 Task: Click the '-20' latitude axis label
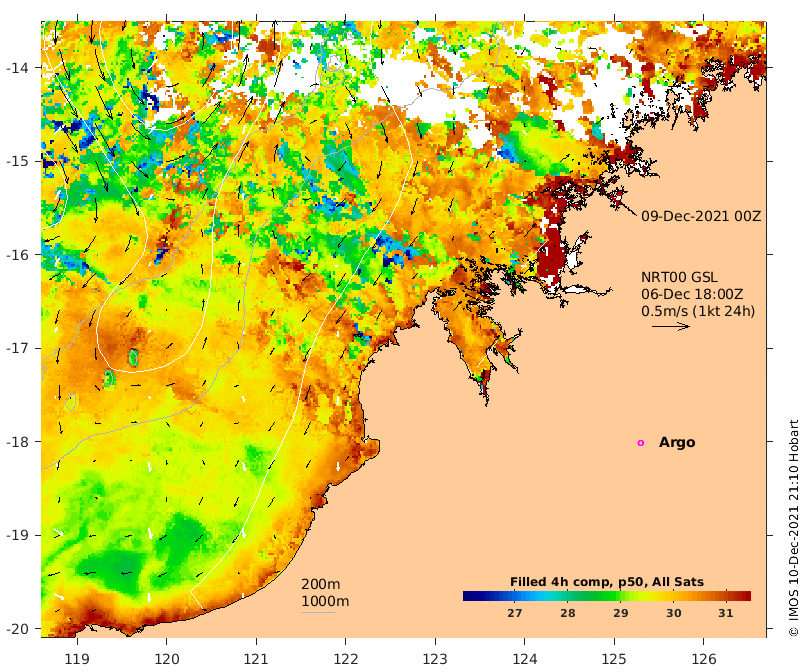click(x=17, y=629)
